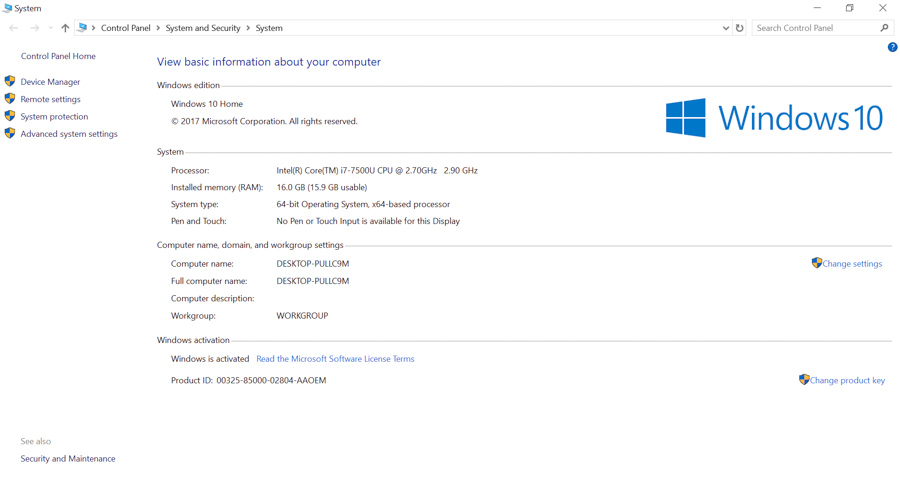Open the recent locations dropdown arrow
The height and width of the screenshot is (477, 900).
tap(51, 28)
